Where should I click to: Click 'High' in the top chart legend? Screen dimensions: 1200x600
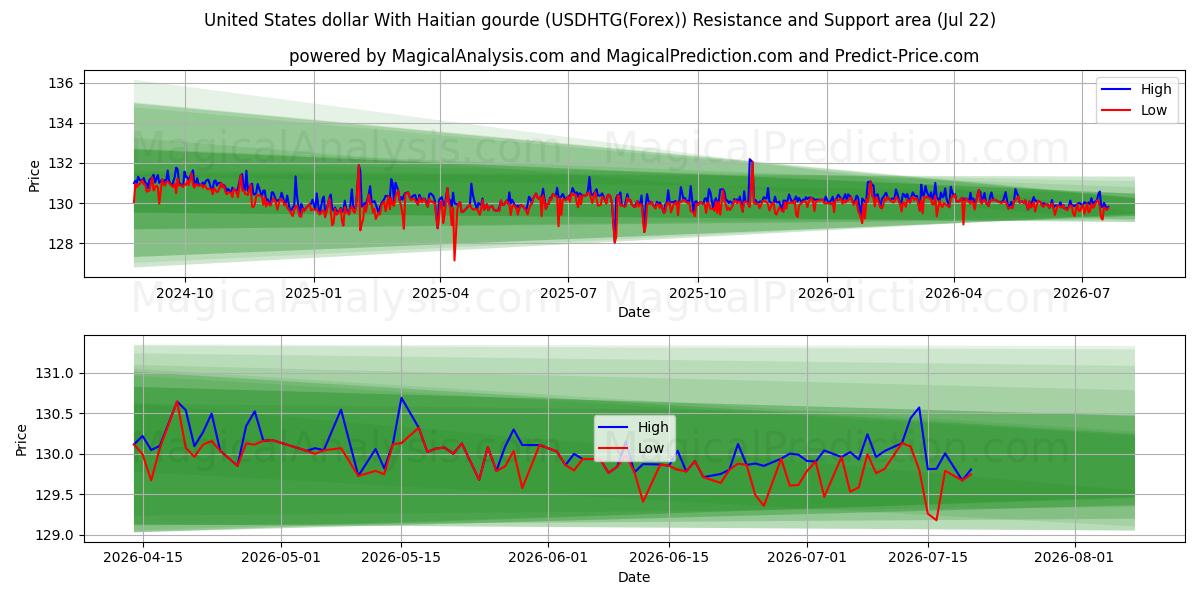click(1156, 89)
